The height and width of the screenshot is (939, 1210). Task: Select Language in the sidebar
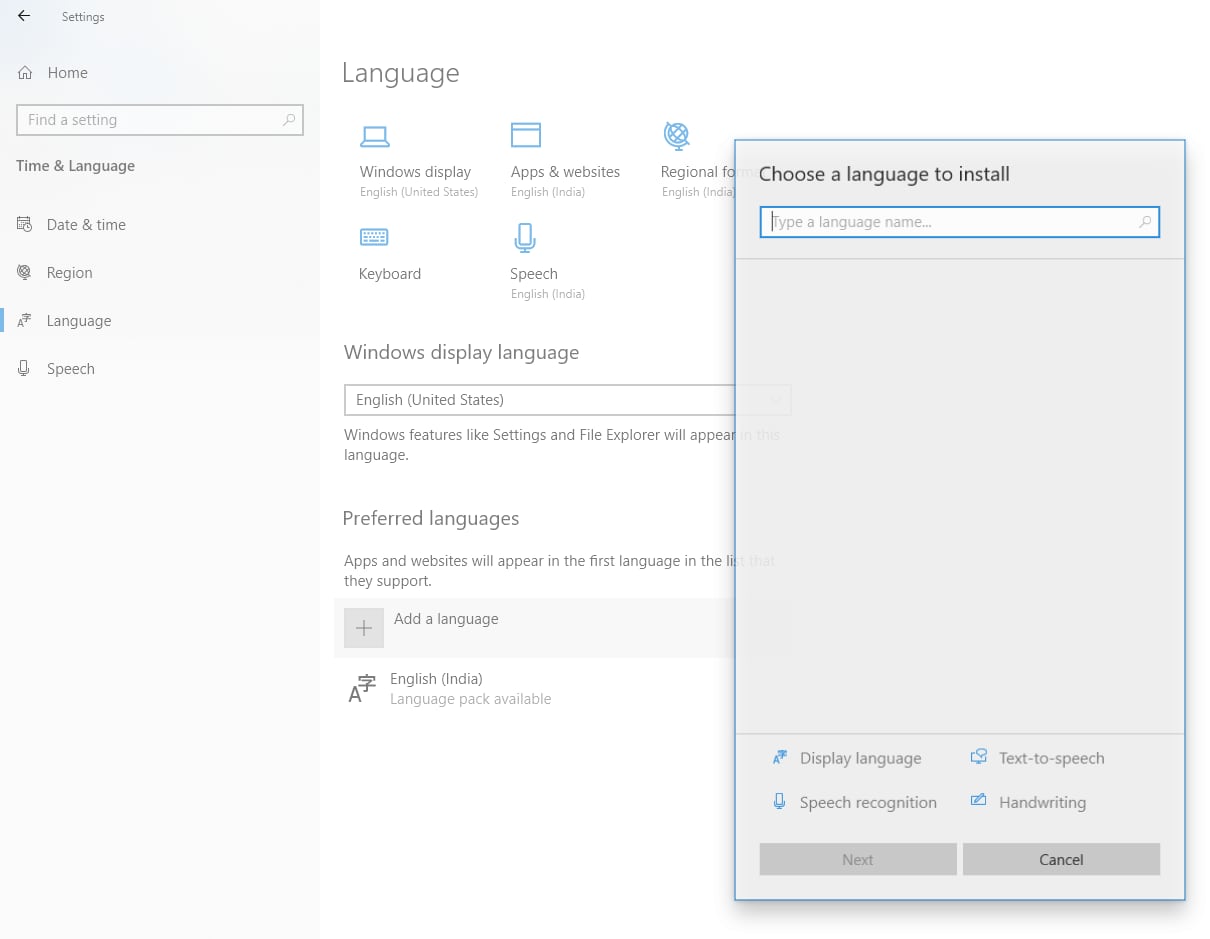pos(79,321)
